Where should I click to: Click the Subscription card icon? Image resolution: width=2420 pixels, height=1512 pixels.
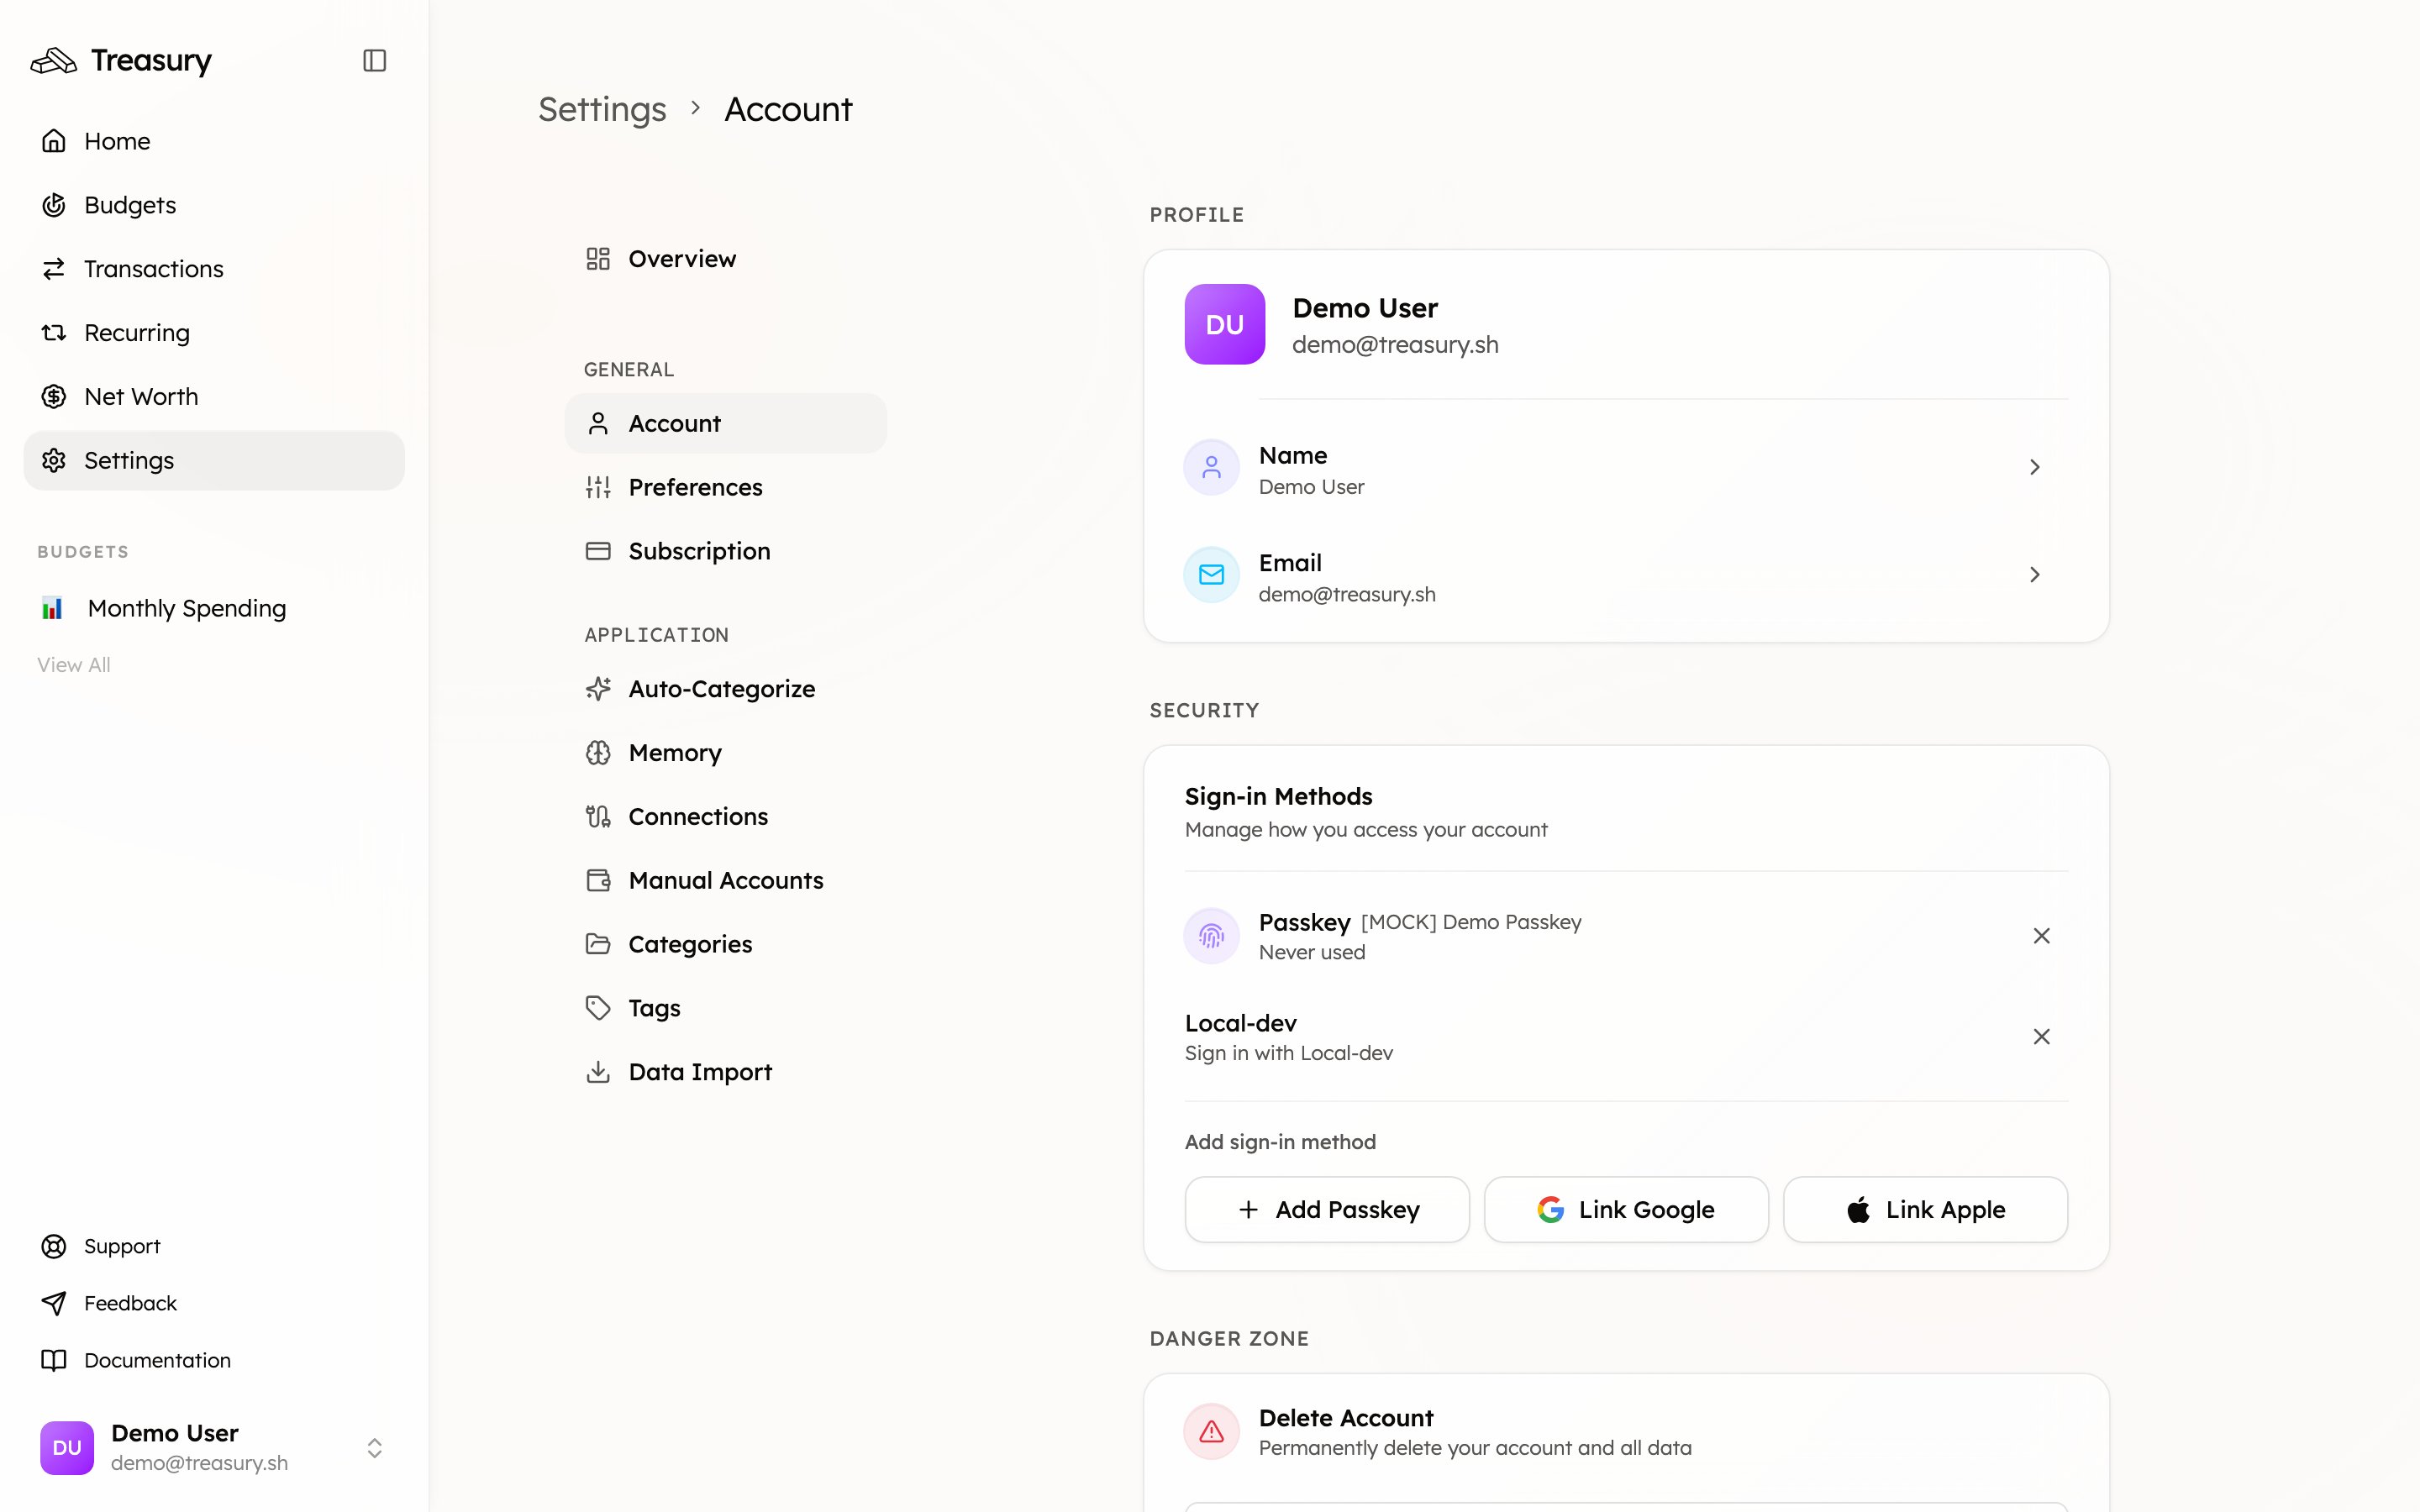tap(598, 551)
